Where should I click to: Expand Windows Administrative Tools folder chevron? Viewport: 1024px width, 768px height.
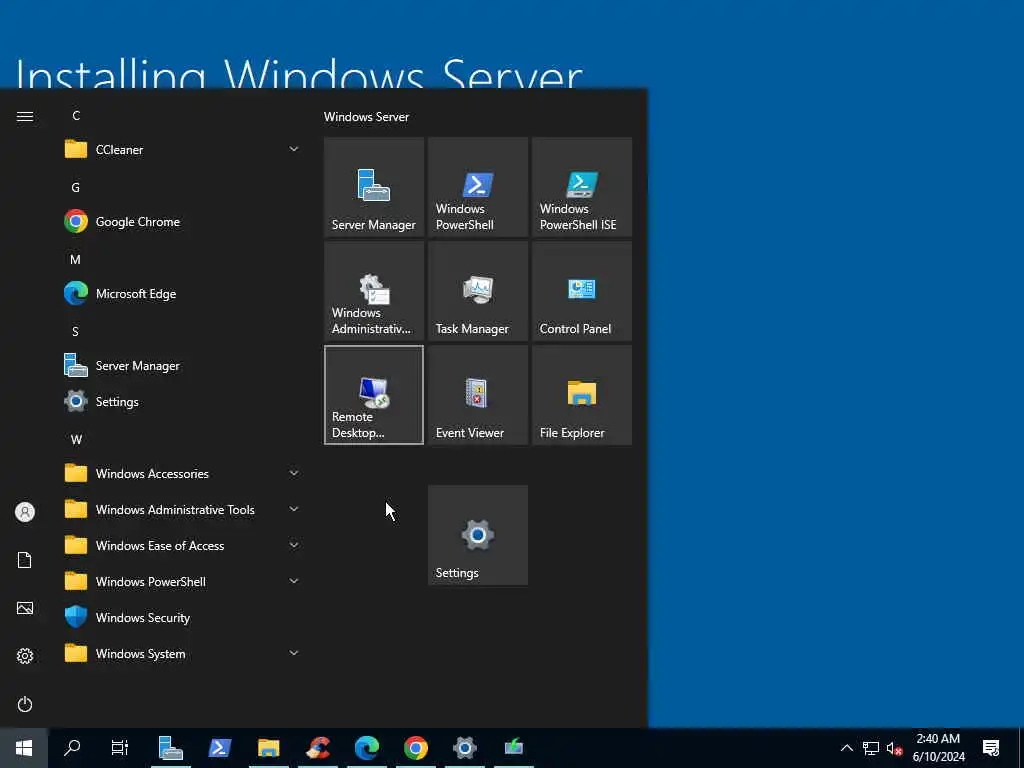click(x=294, y=509)
